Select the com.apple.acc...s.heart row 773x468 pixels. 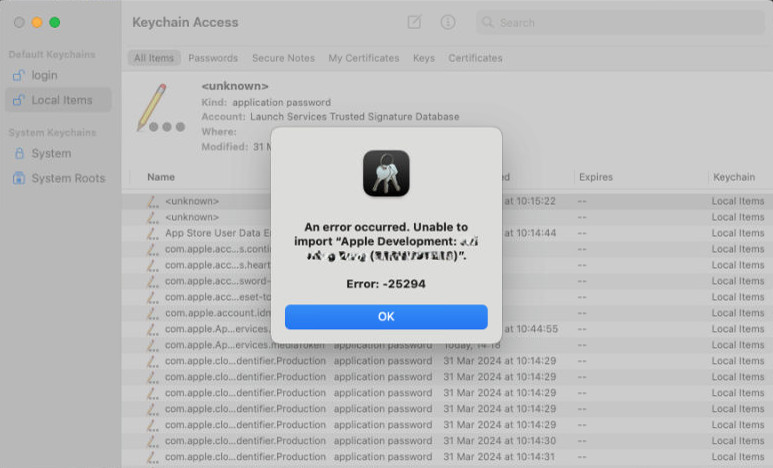447,265
